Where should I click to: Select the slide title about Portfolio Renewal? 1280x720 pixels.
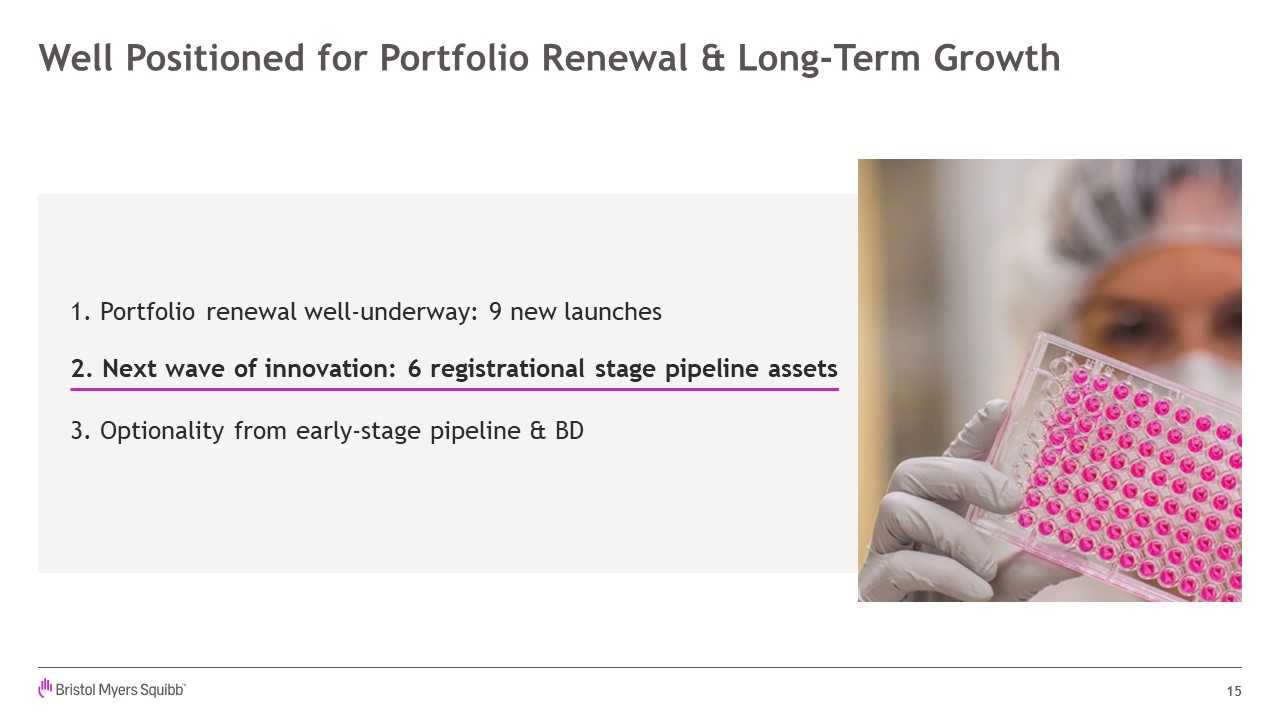tap(549, 58)
